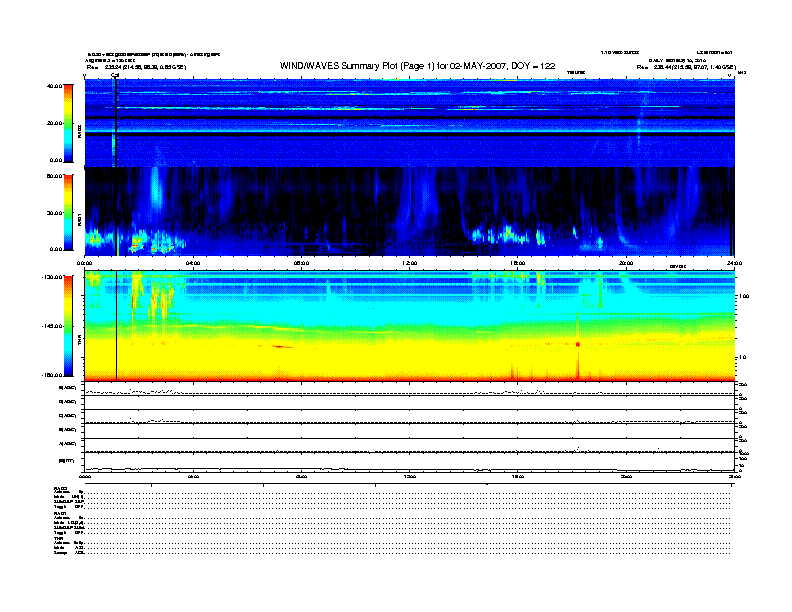Click the black calibration line in RAD2 spectrogram
The image size is (792, 612).
coord(116,123)
